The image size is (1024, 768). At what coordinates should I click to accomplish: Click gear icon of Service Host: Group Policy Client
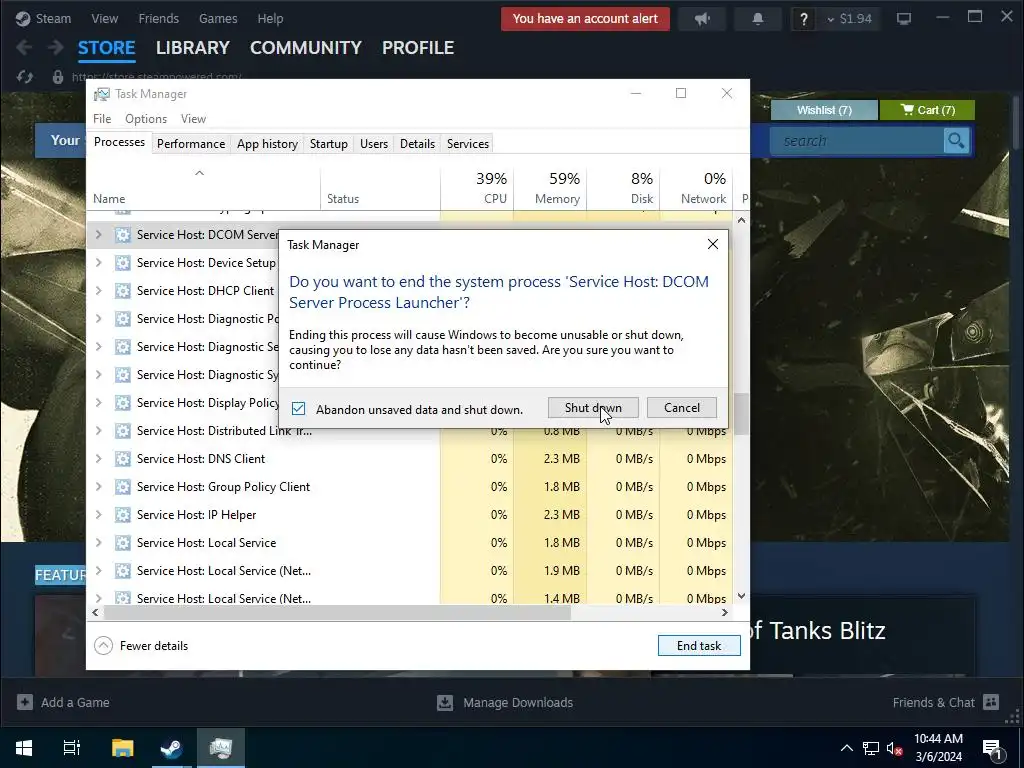(x=123, y=487)
